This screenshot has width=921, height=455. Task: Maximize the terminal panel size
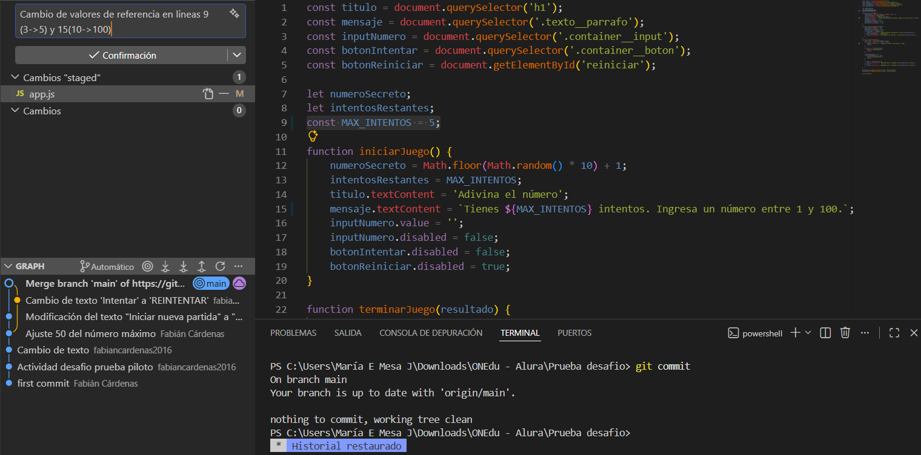[894, 333]
